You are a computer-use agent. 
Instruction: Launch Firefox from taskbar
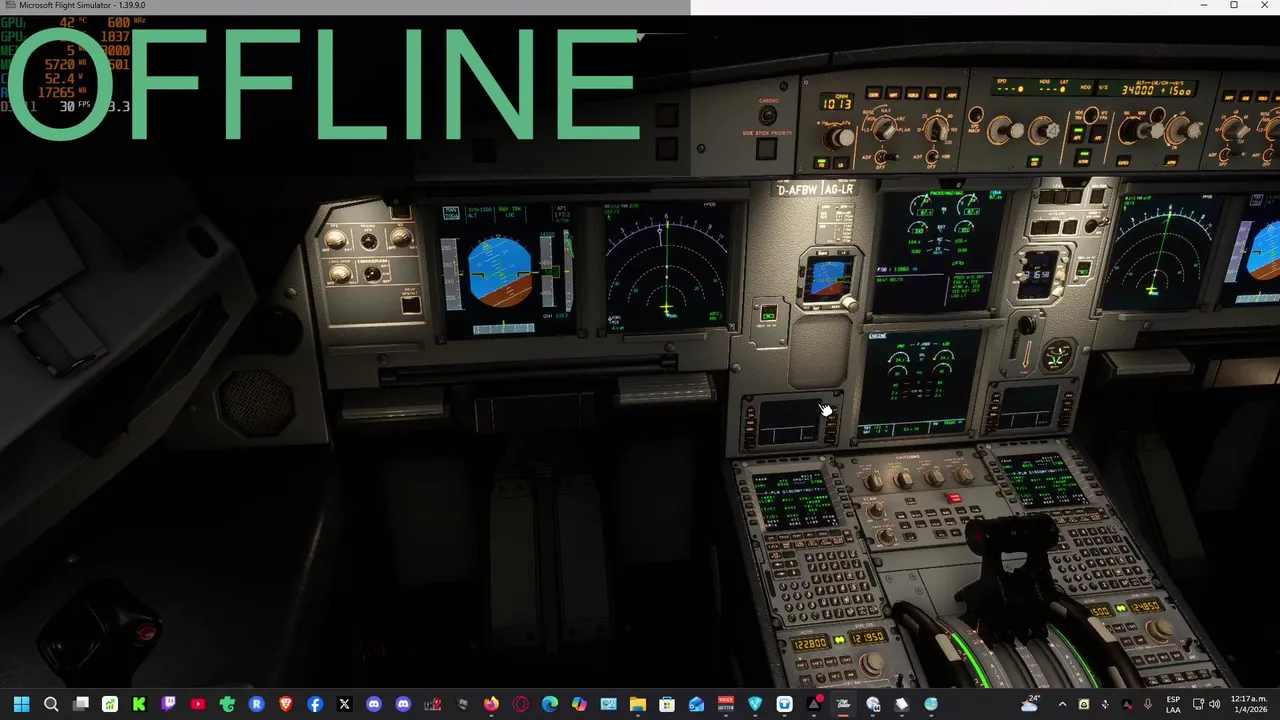click(491, 704)
